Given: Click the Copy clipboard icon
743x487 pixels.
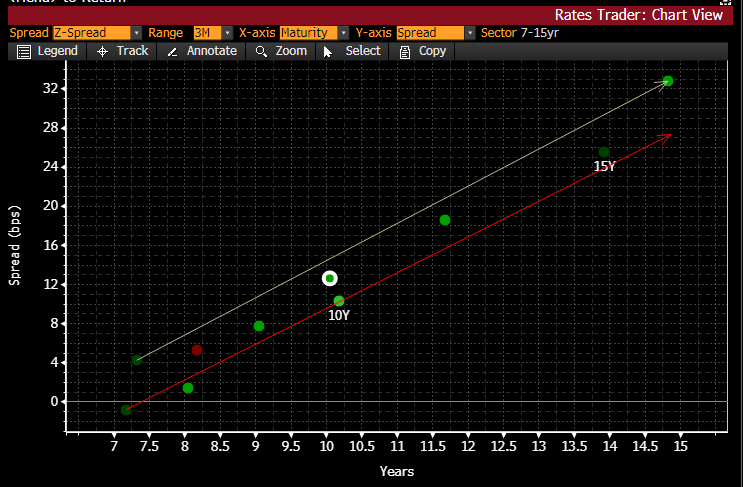Looking at the screenshot, I should click(405, 52).
